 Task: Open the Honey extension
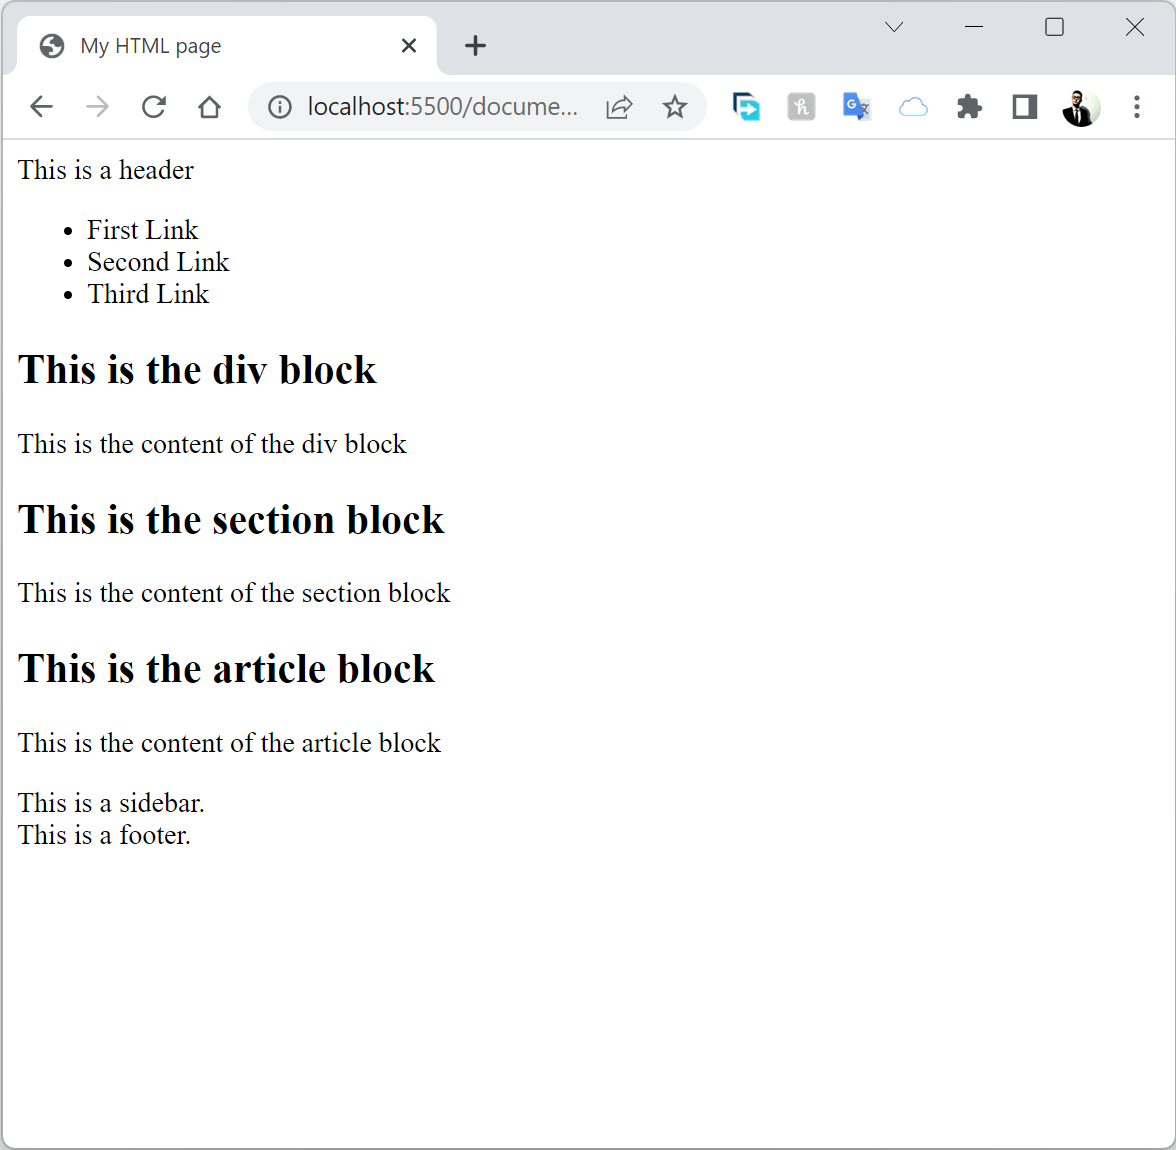[x=801, y=106]
